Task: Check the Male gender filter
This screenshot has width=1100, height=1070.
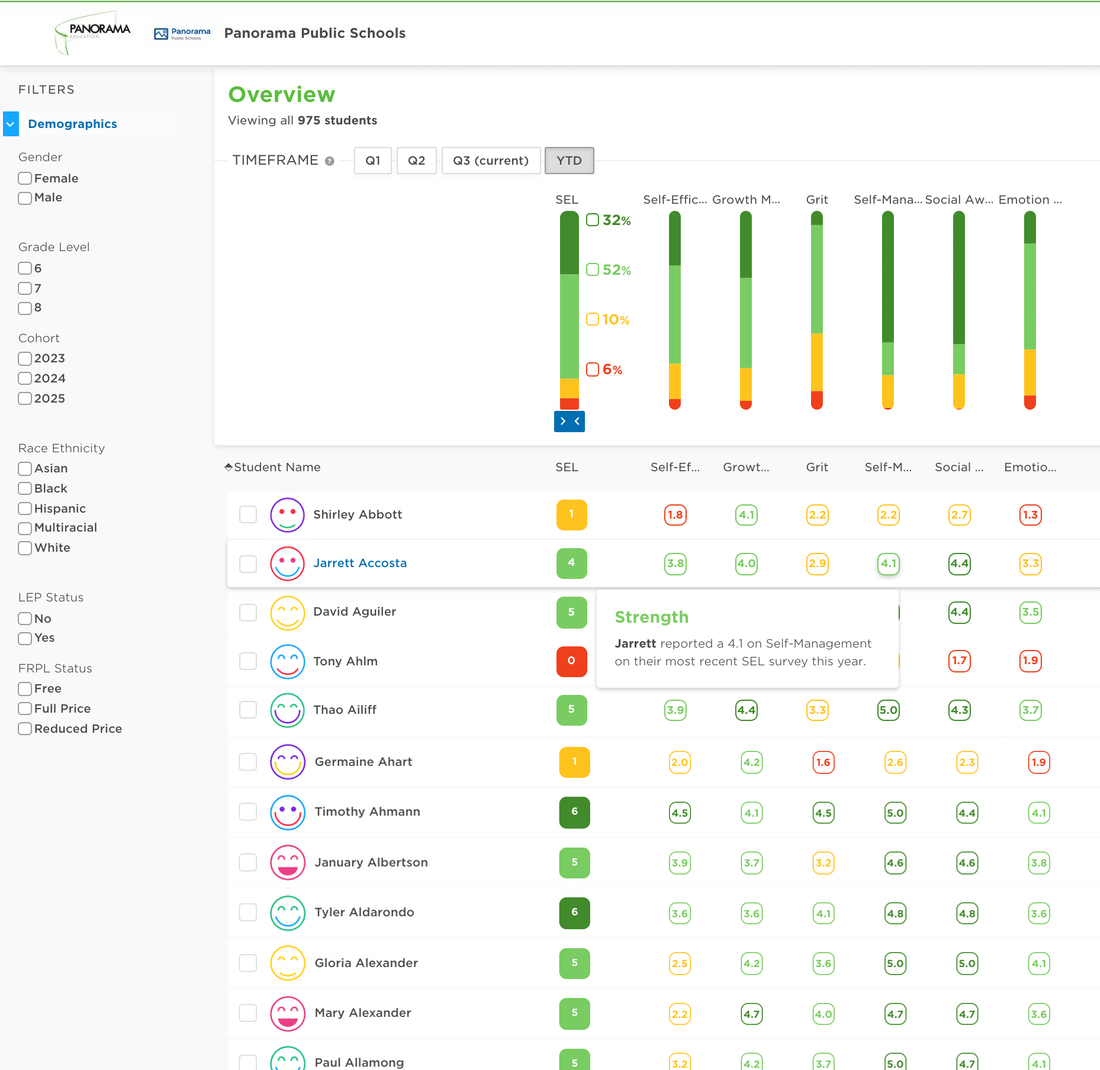Action: click(x=25, y=198)
